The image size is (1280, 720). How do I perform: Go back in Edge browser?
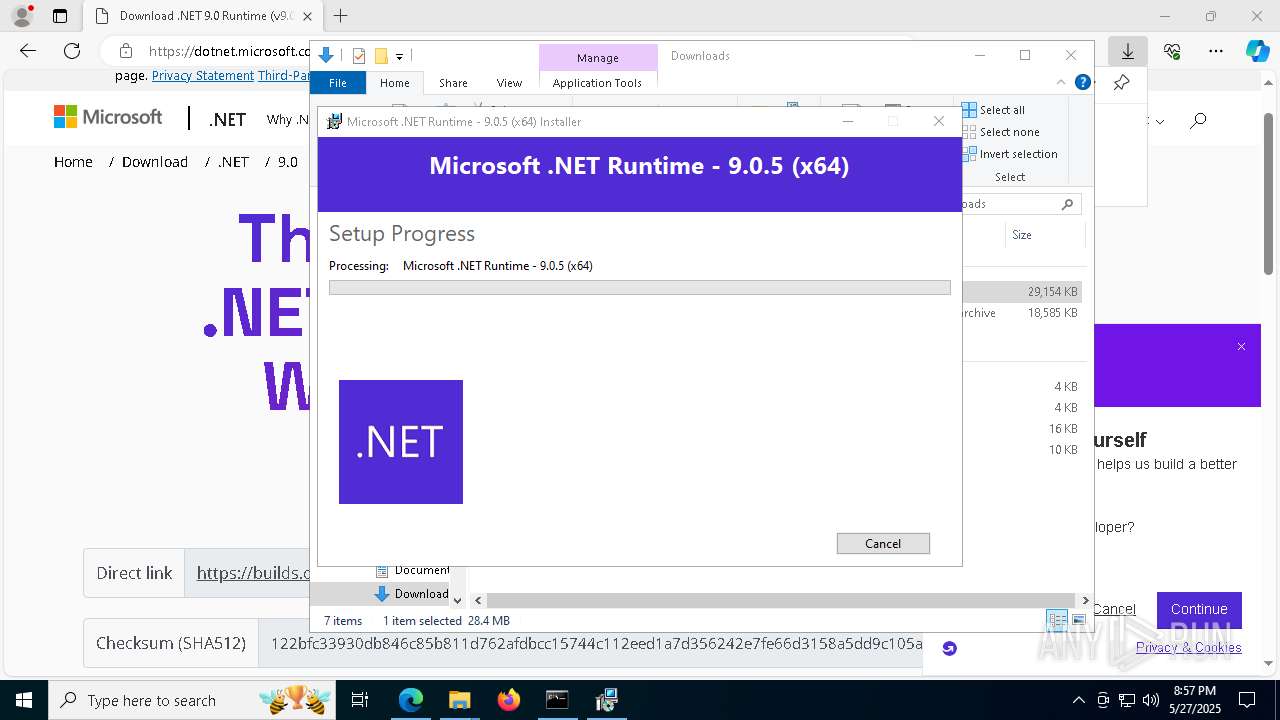pos(28,51)
